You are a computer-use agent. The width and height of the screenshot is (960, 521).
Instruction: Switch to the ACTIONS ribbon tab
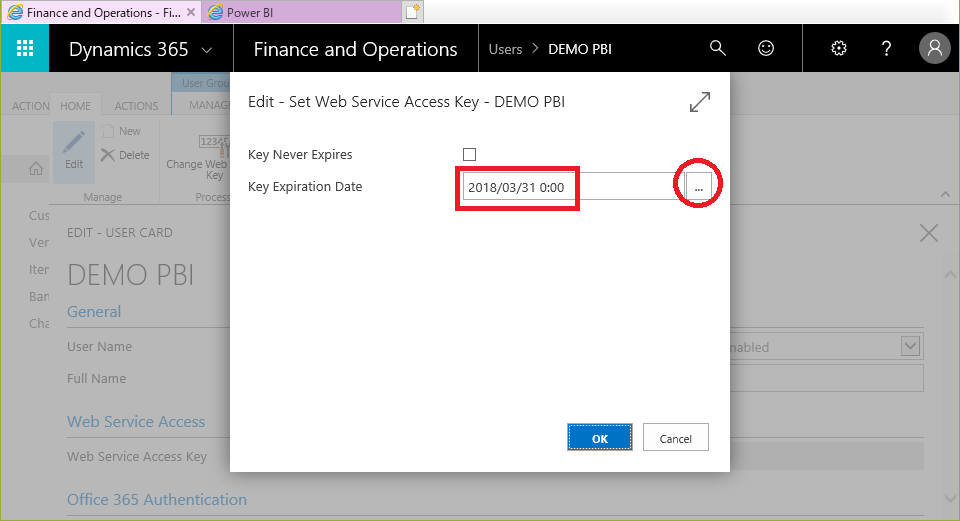pyautogui.click(x=136, y=106)
